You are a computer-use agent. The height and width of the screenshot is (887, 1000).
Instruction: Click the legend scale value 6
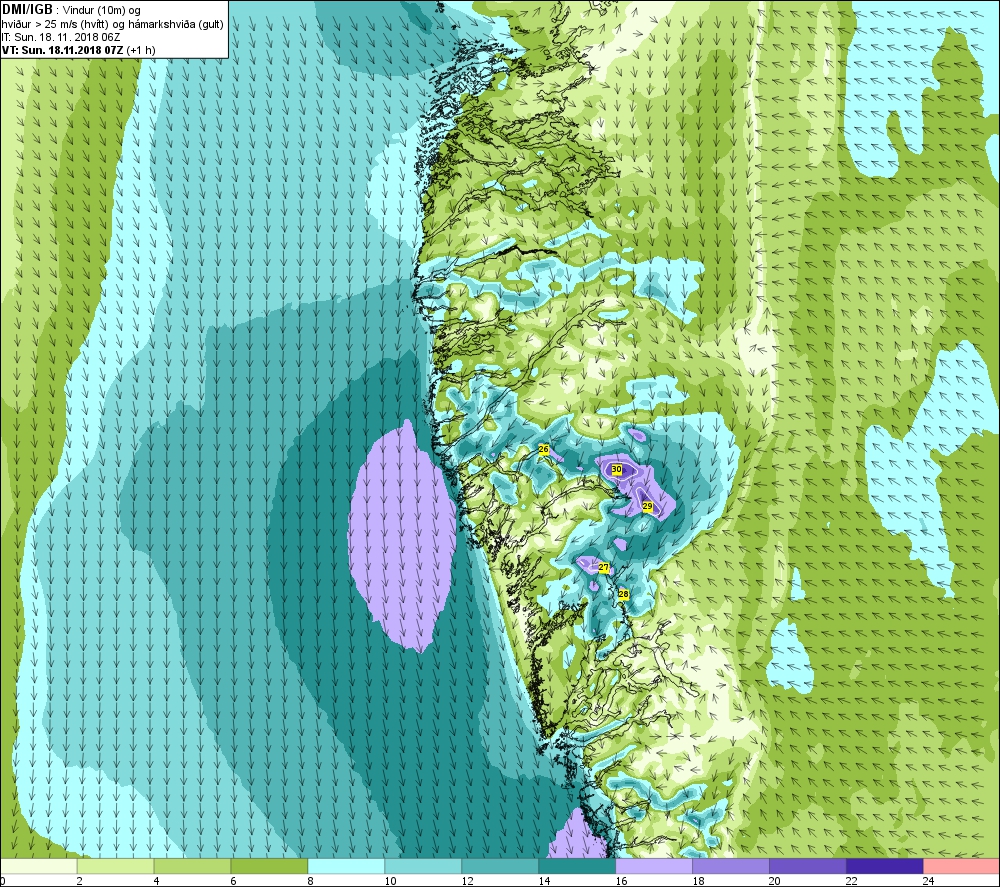[x=233, y=881]
